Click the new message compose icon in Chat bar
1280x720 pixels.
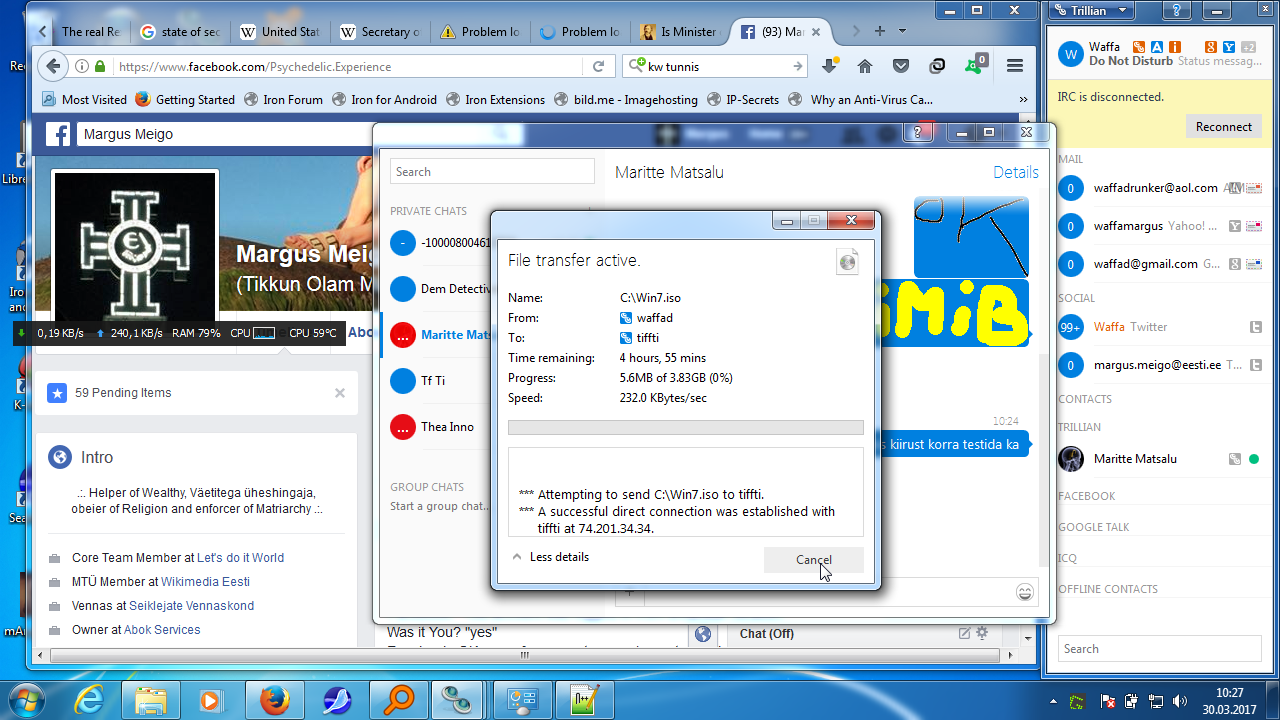(x=964, y=633)
